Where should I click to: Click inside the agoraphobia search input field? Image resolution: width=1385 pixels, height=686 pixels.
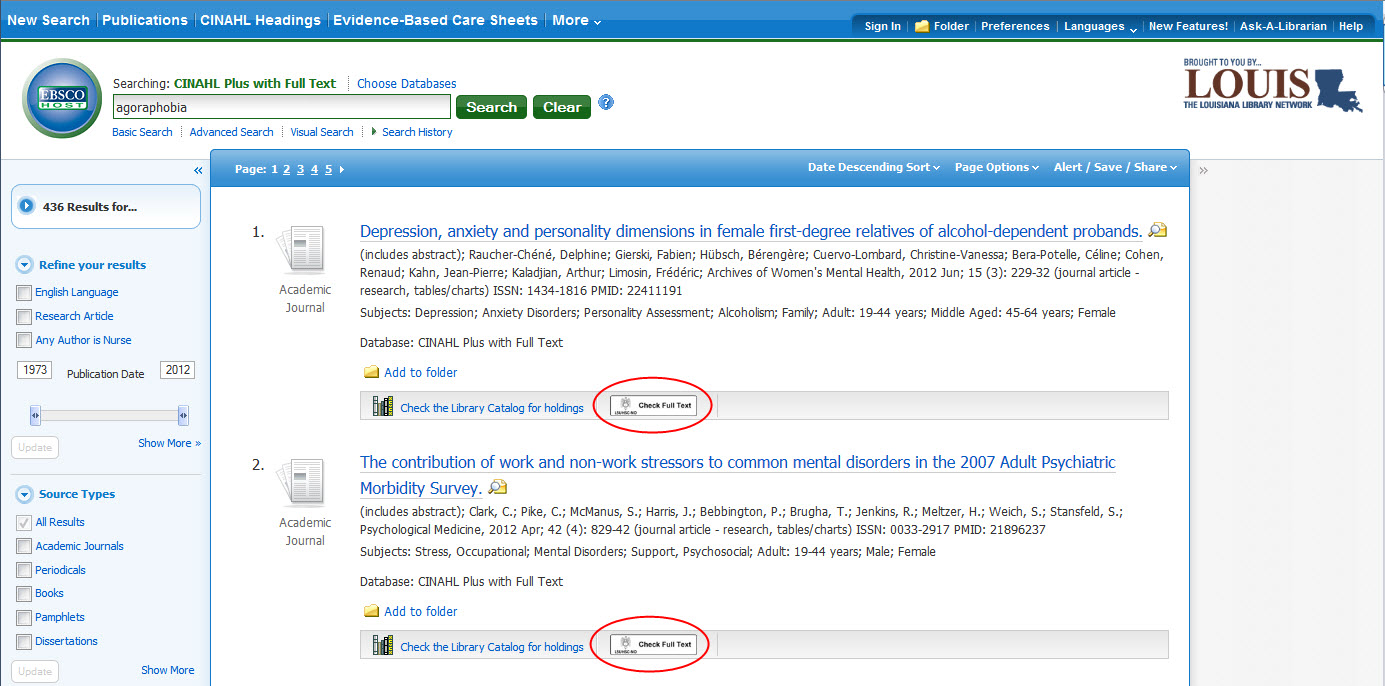(x=281, y=106)
